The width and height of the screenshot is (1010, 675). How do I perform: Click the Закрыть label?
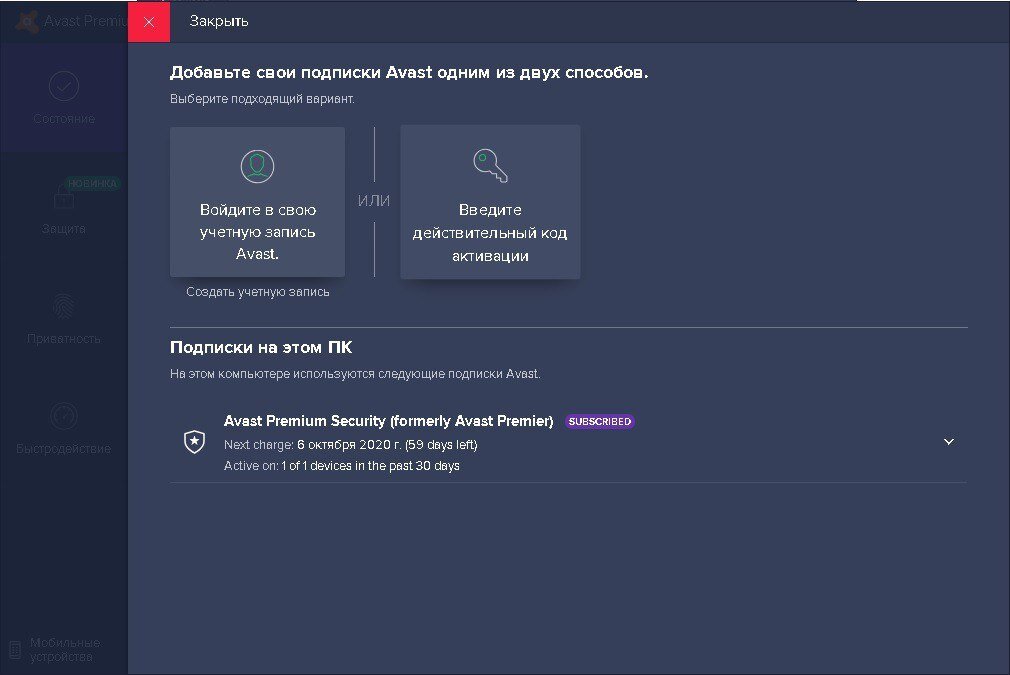[218, 21]
